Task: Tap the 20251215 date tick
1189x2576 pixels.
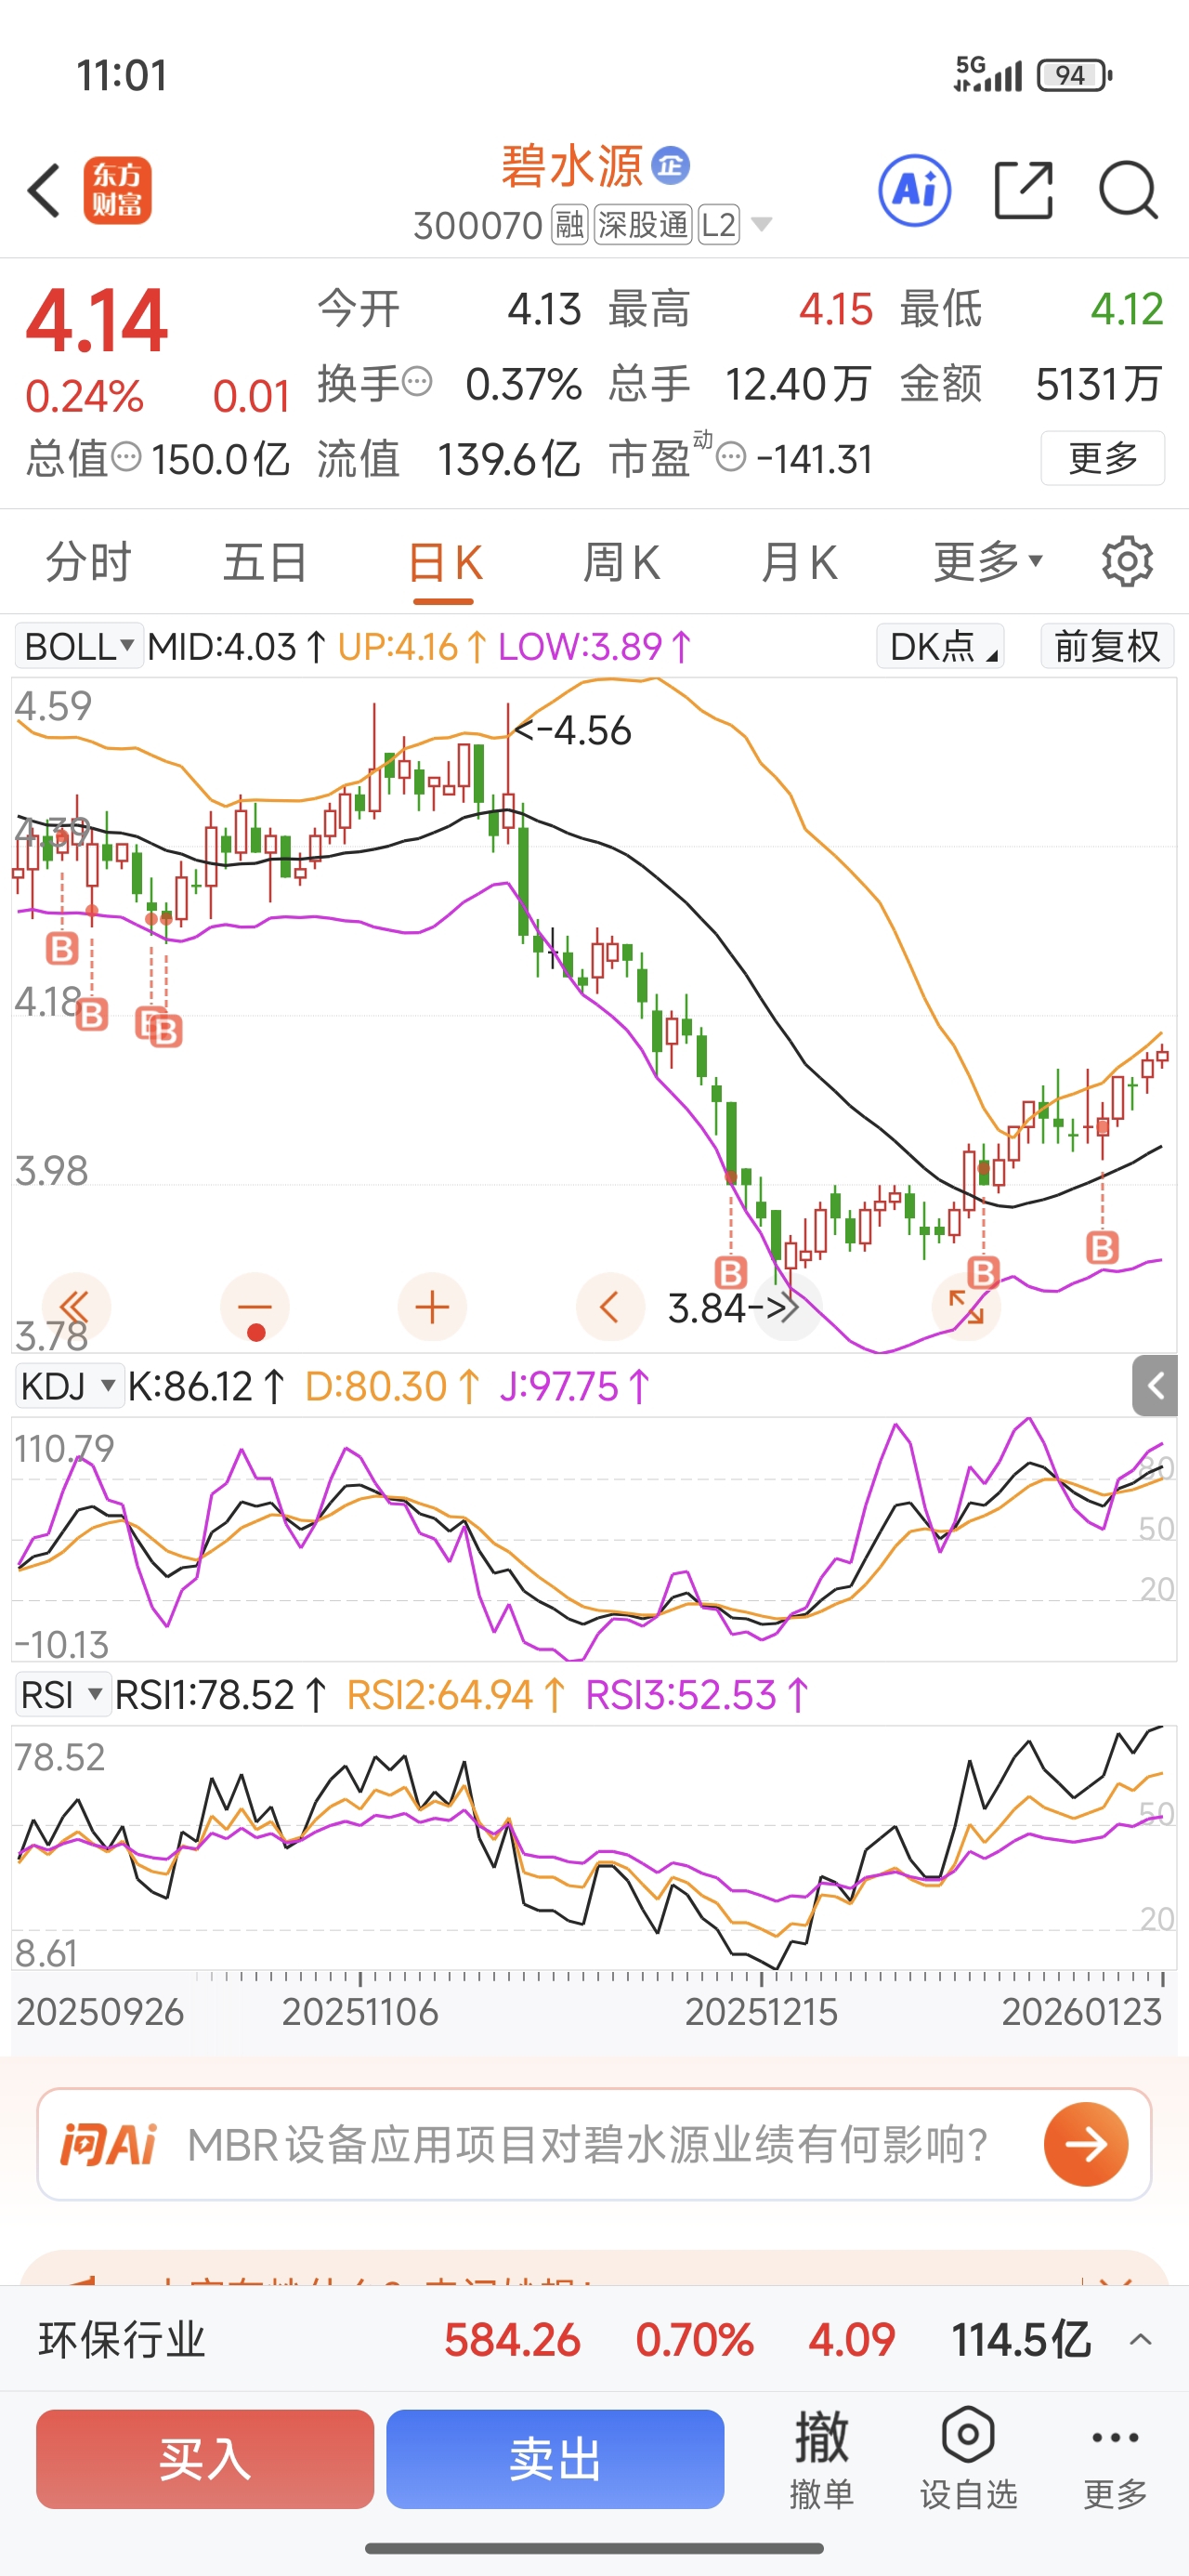Action: coord(761,2012)
